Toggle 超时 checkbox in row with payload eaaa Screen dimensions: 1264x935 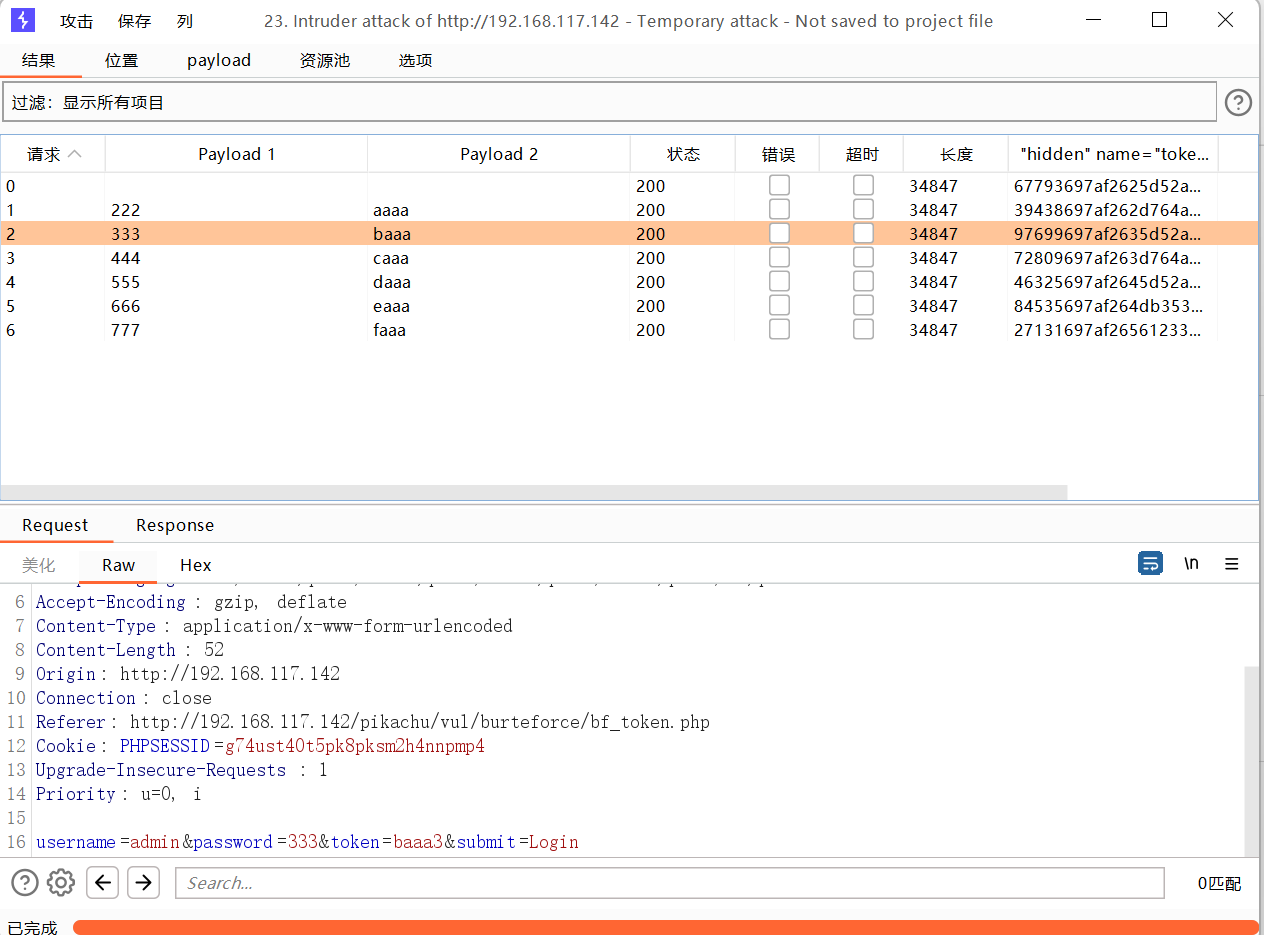click(863, 305)
